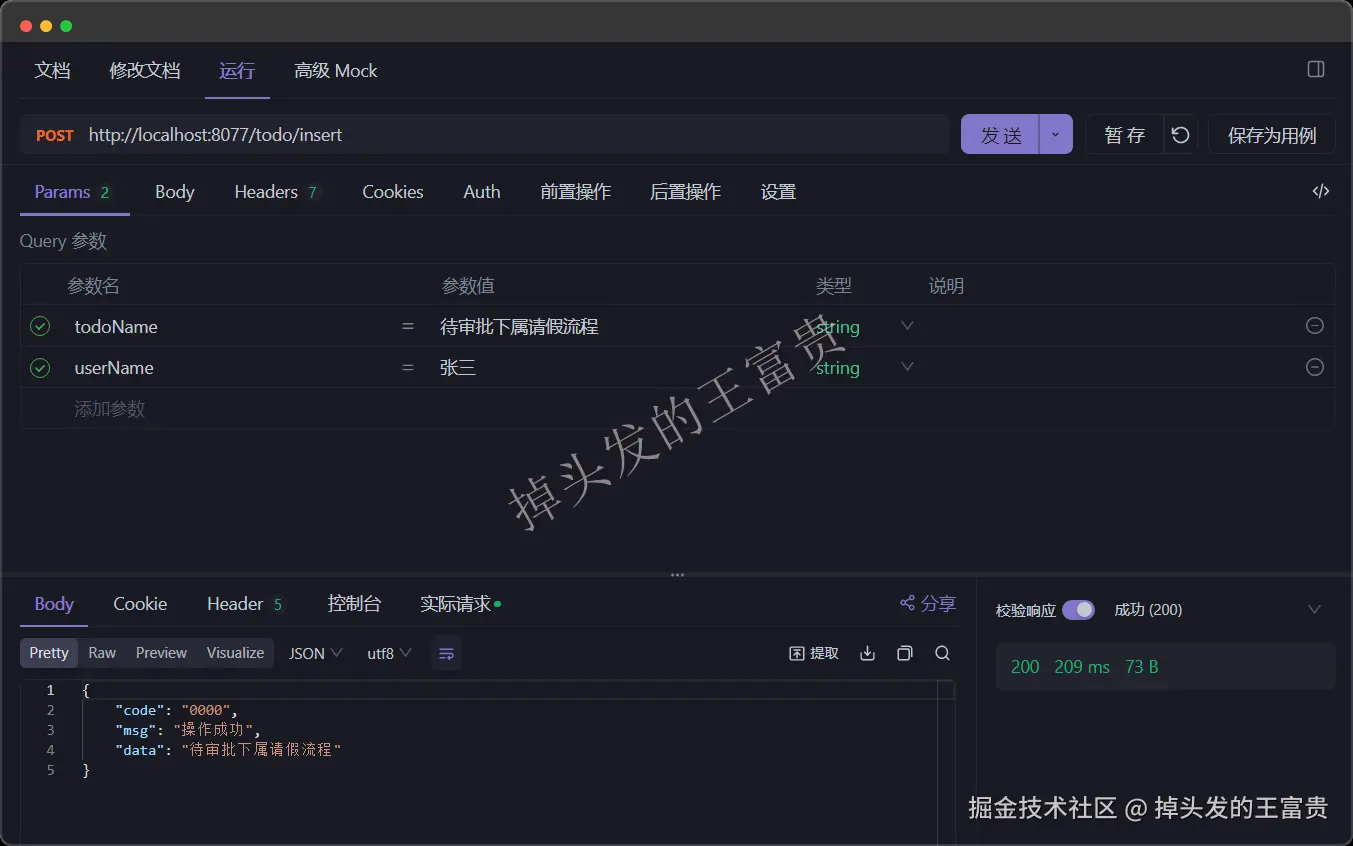Toggle the right sidebar panel icon
Image resolution: width=1353 pixels, height=846 pixels.
tap(1316, 70)
